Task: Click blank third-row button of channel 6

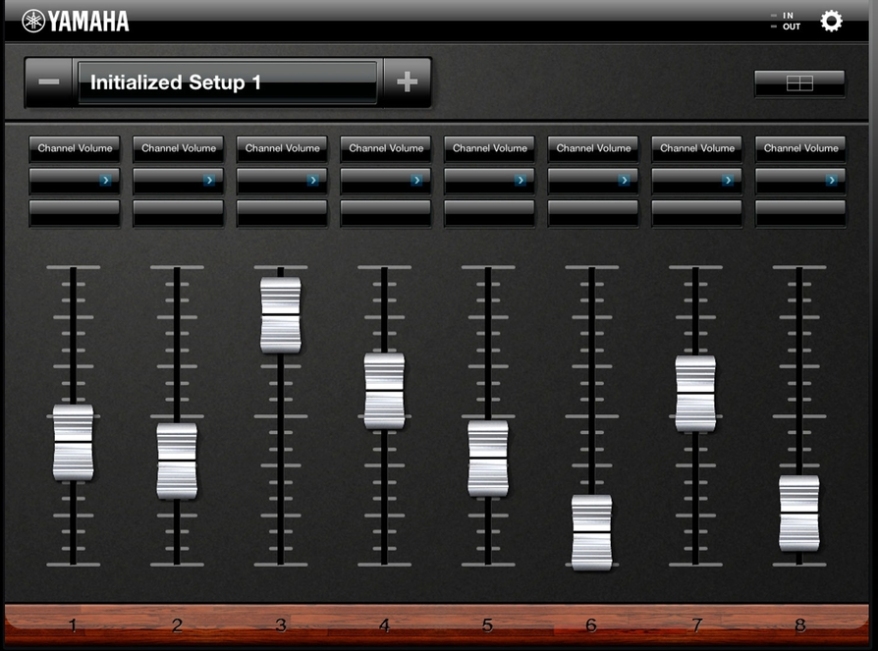Action: point(593,213)
